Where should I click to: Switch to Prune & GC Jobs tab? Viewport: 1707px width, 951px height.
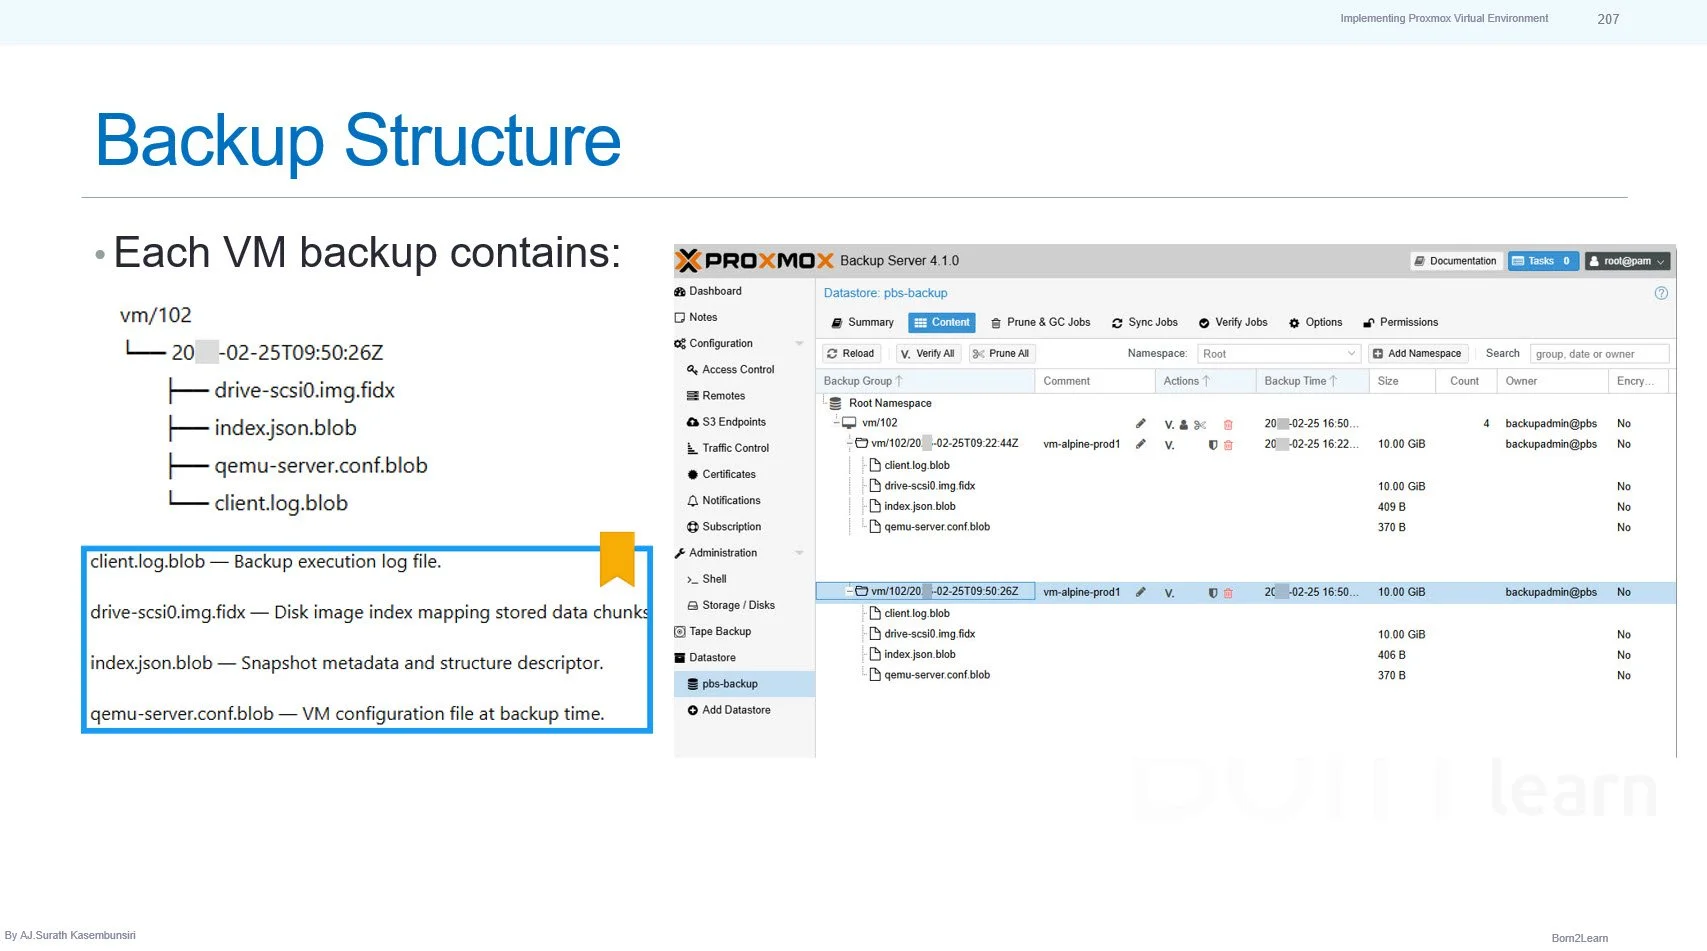point(1040,323)
